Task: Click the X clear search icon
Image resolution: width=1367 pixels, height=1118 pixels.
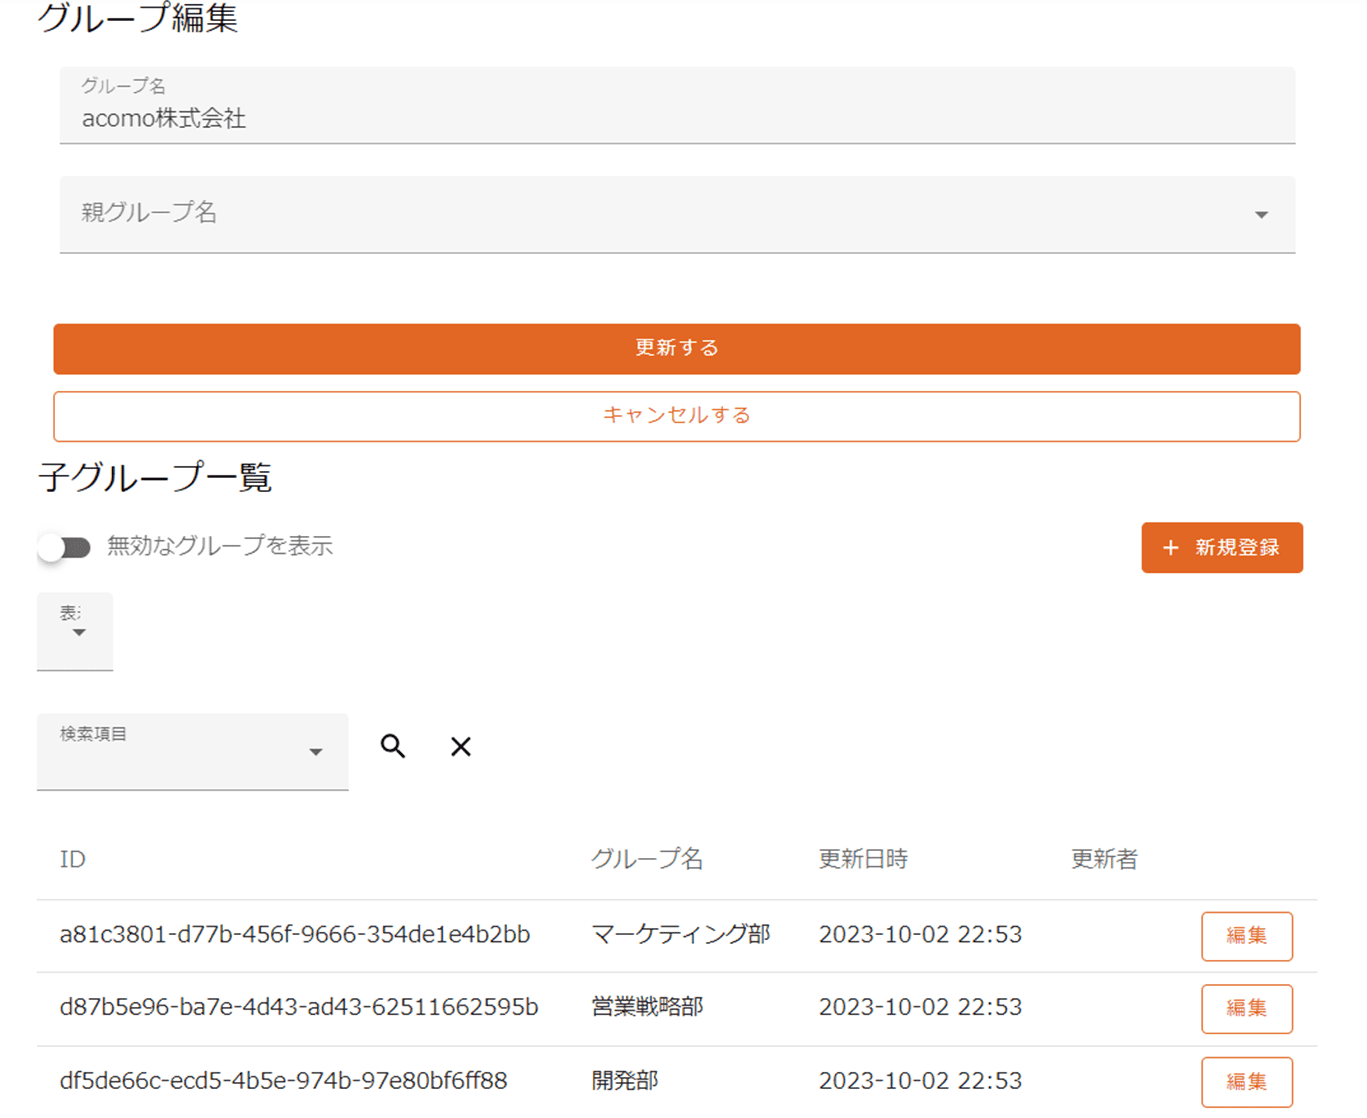Action: (x=460, y=746)
